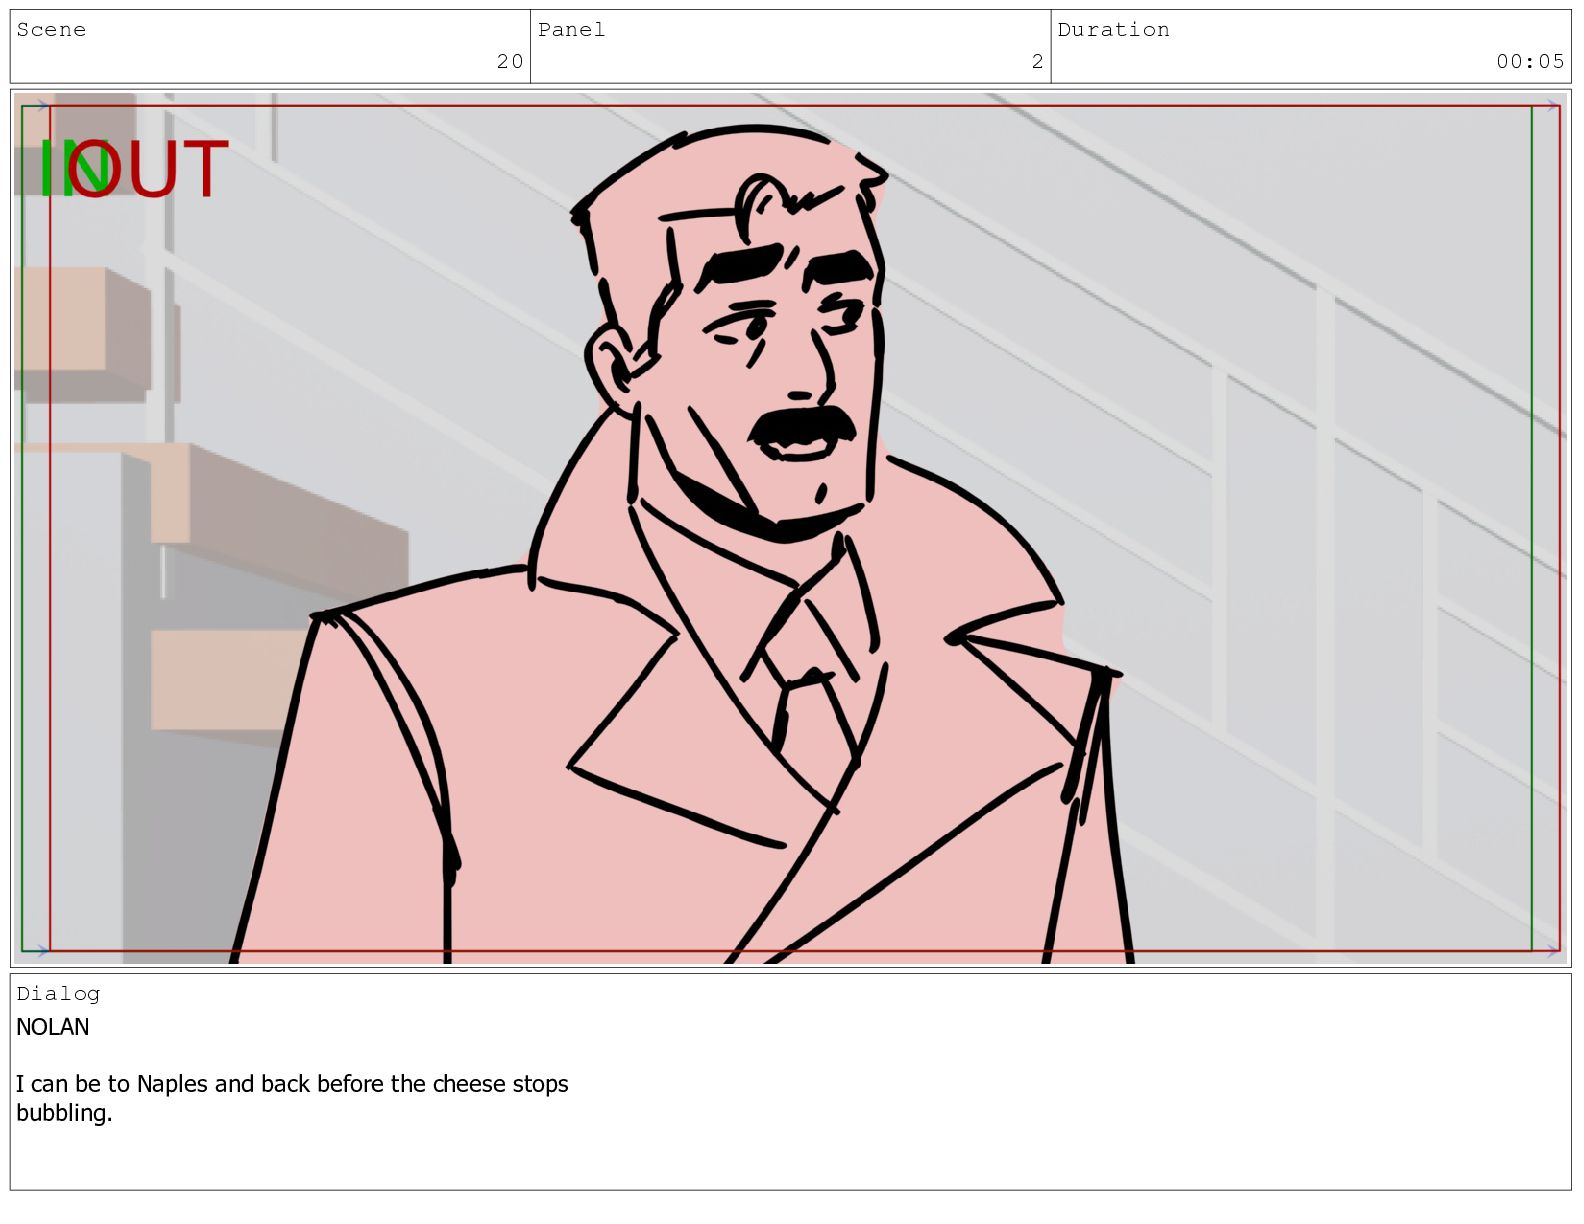Click the Duration header label
Viewport: 1584px width, 1224px height.
[1113, 30]
